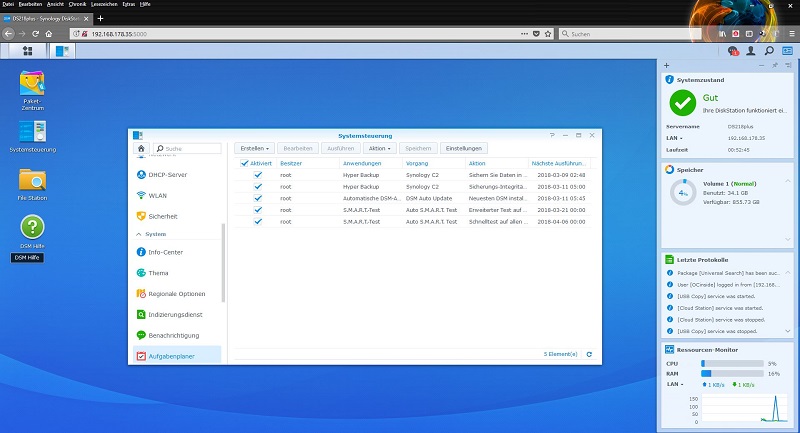Open the user options icon
This screenshot has width=800, height=433.
(x=751, y=50)
